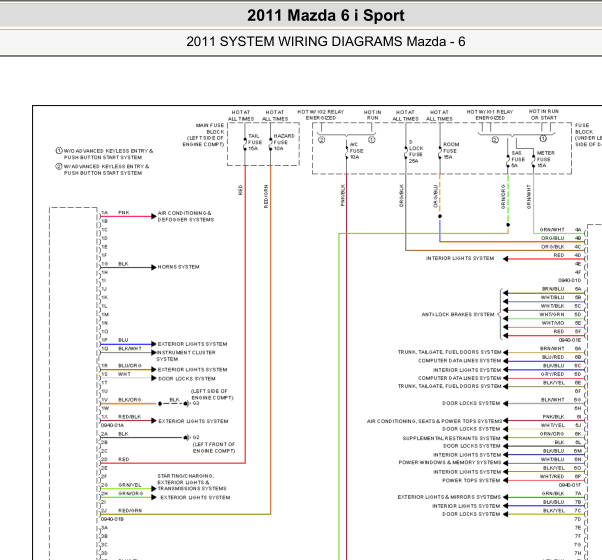
Task: Click the 'AIR CONDITIONING & DEFOGGER SYSTEMS' label
Action: [186, 216]
